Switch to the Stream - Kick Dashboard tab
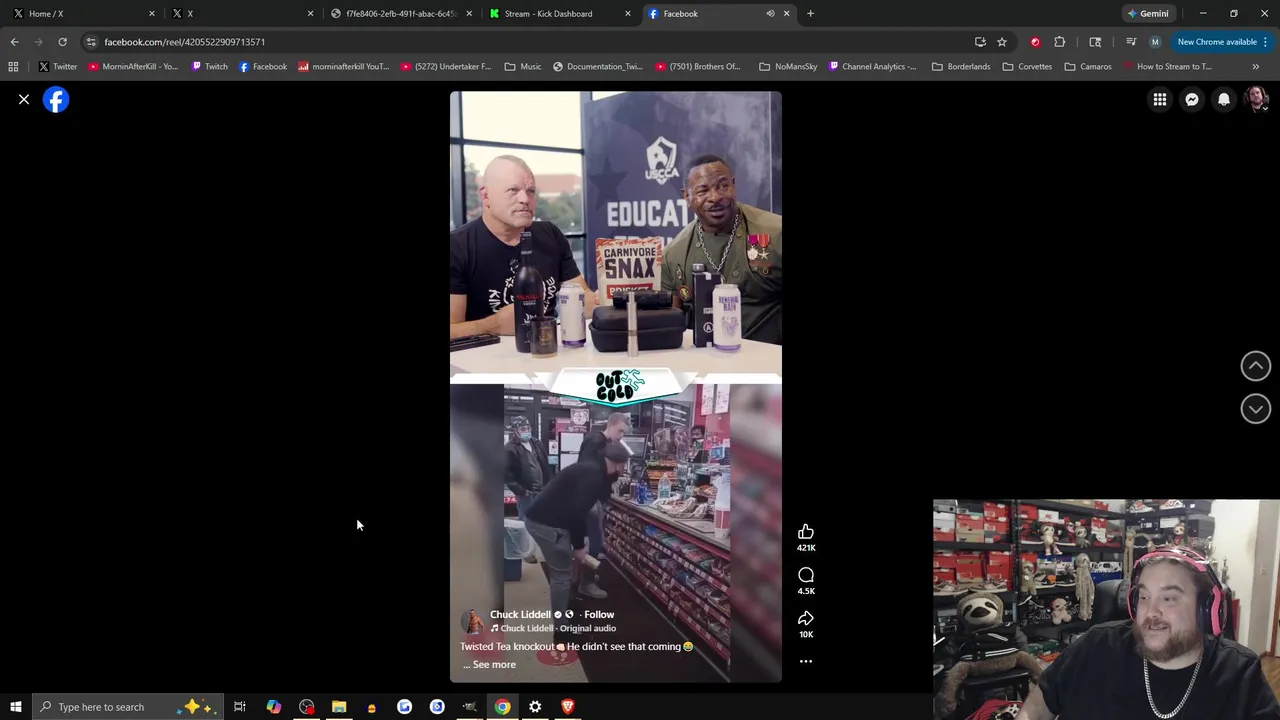This screenshot has width=1280, height=720. [x=558, y=13]
